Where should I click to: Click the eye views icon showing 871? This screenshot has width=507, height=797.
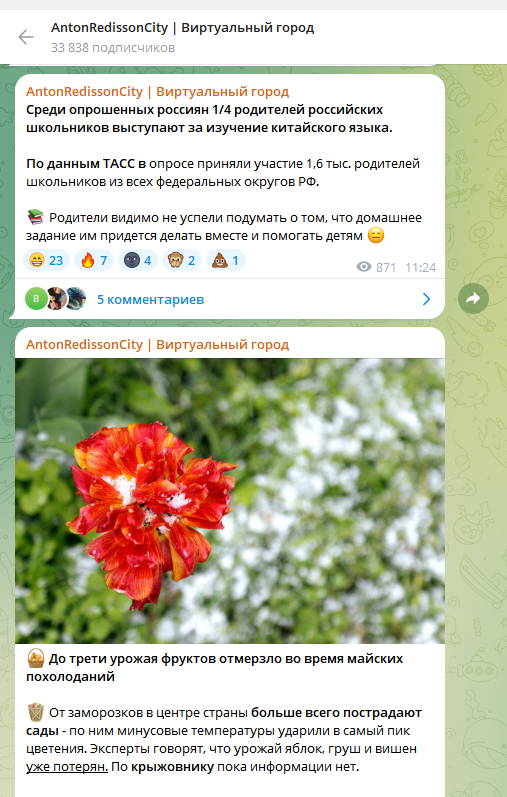pyautogui.click(x=364, y=267)
